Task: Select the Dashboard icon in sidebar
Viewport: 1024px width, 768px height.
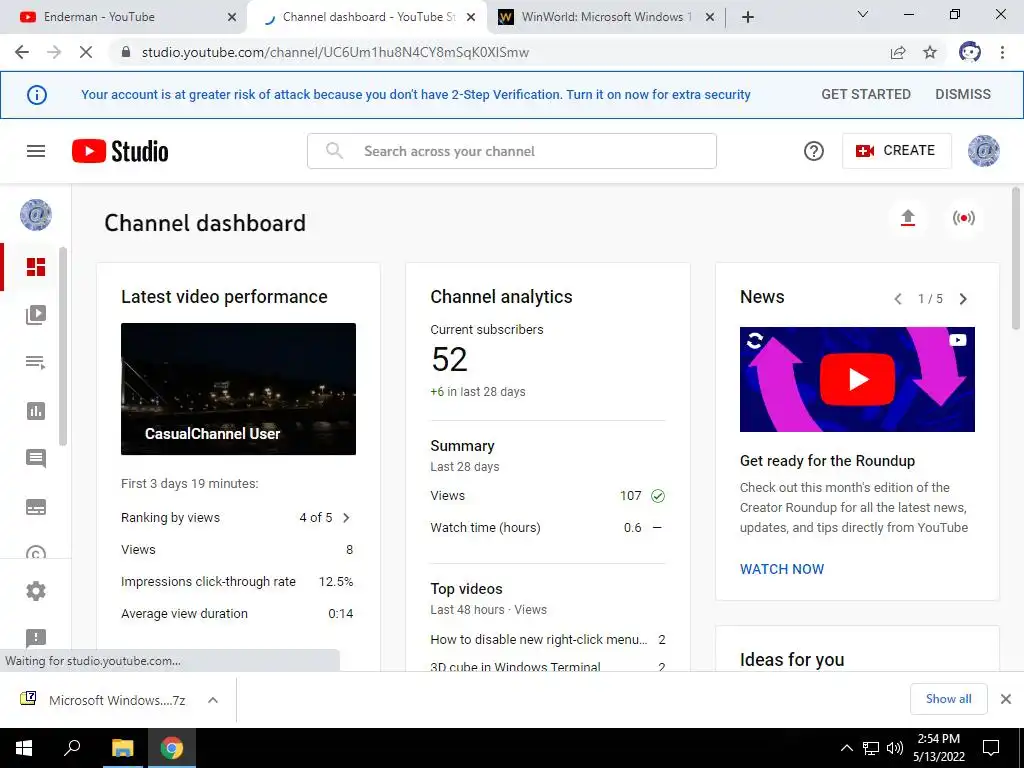Action: coord(36,267)
